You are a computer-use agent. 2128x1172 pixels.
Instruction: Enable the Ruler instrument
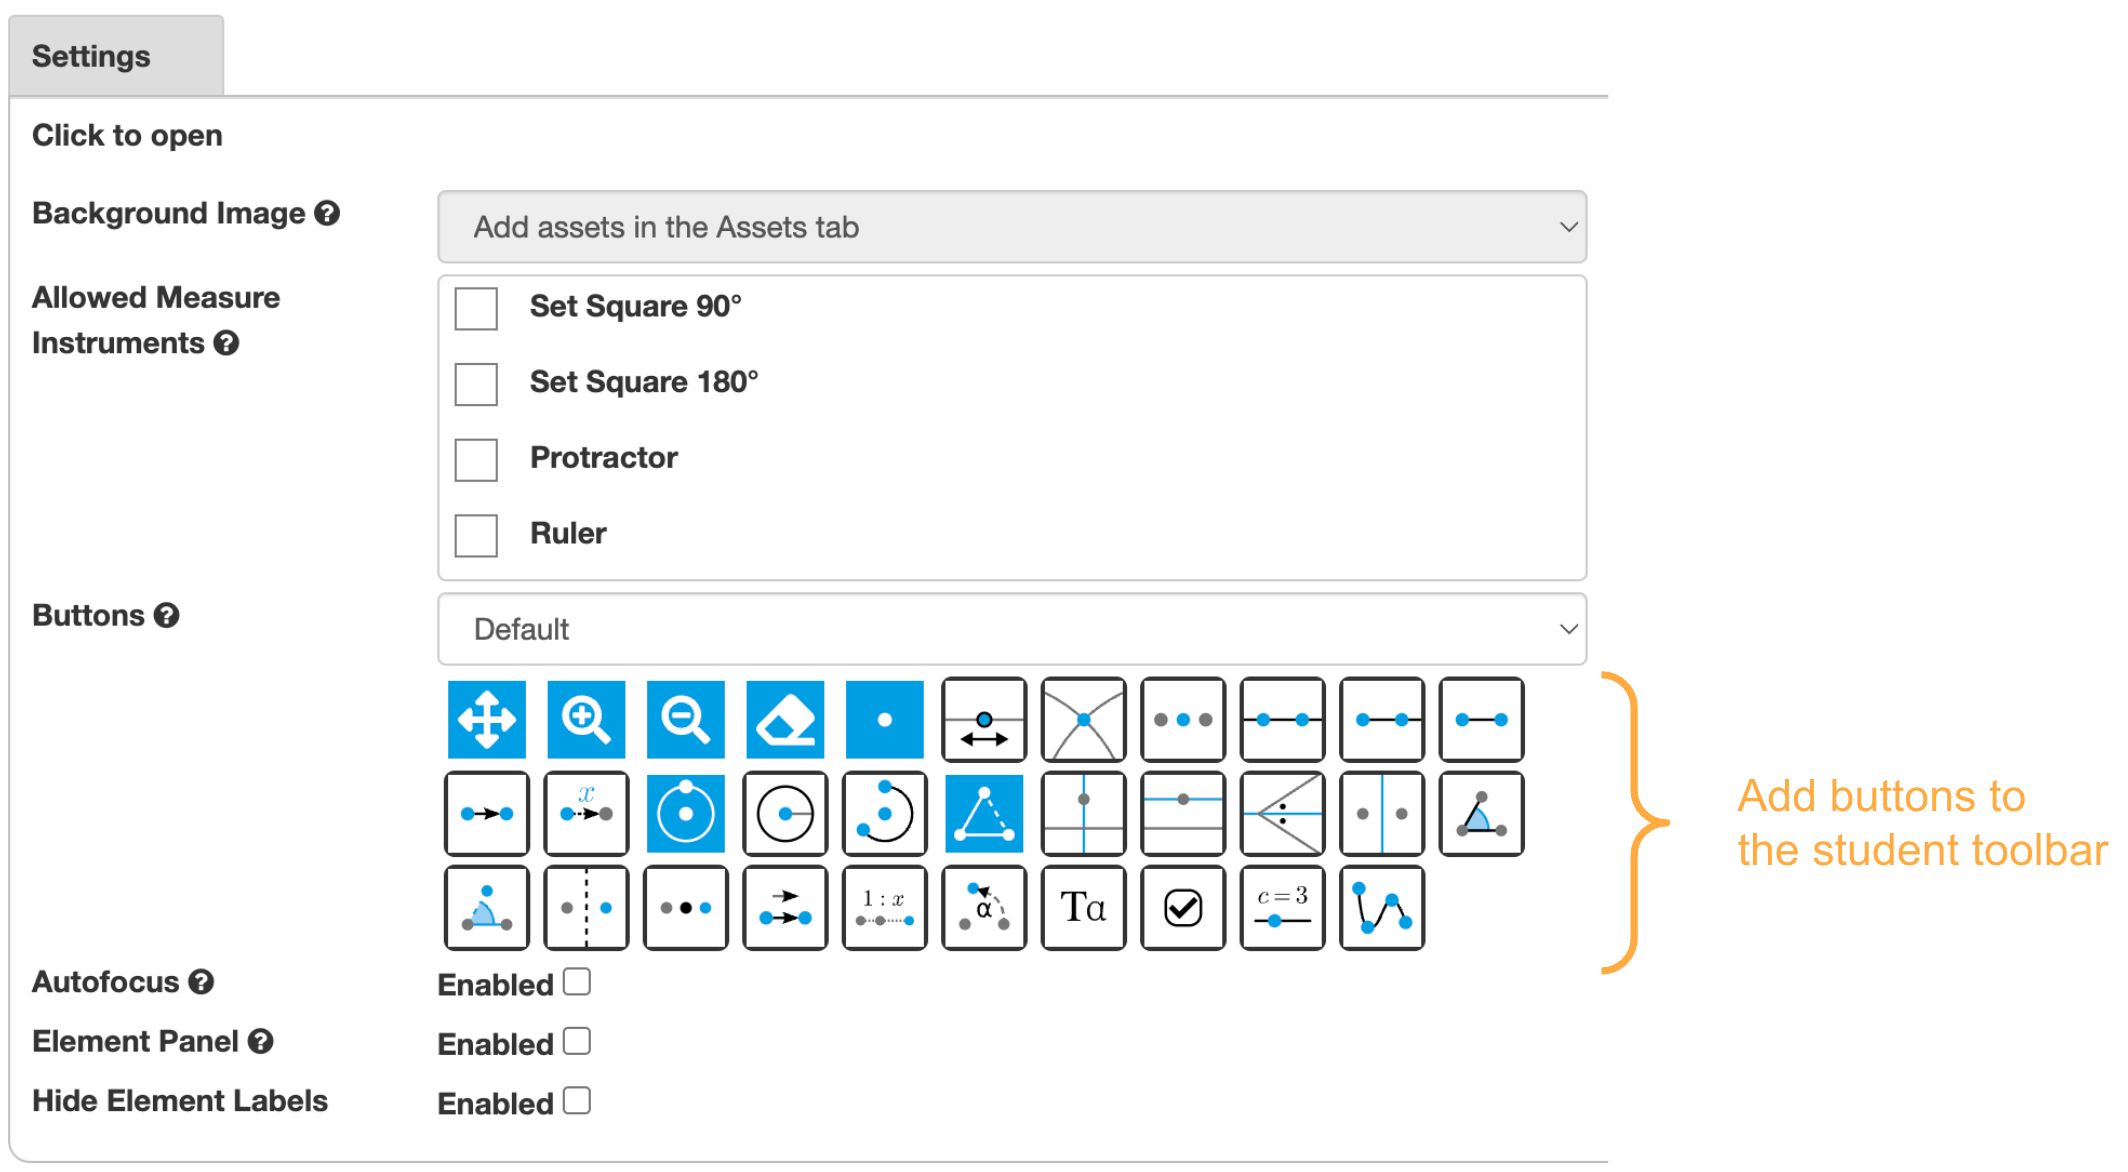tap(475, 536)
